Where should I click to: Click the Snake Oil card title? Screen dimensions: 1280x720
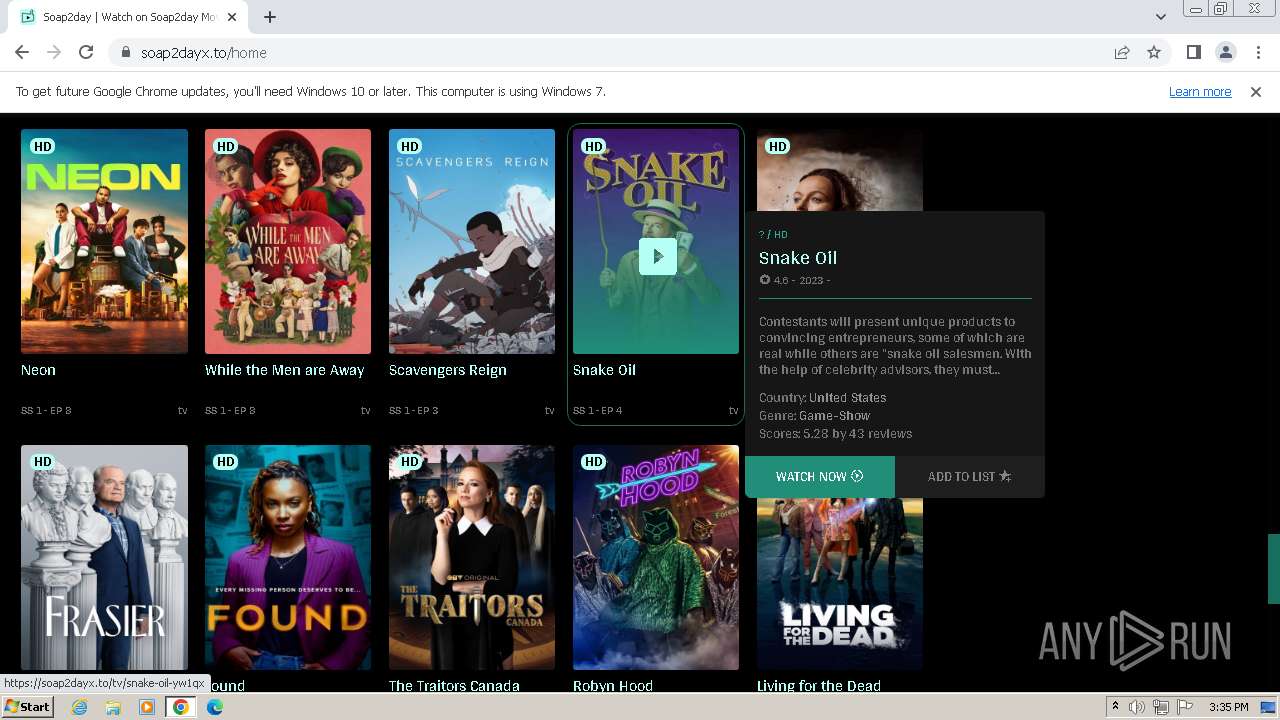604,370
